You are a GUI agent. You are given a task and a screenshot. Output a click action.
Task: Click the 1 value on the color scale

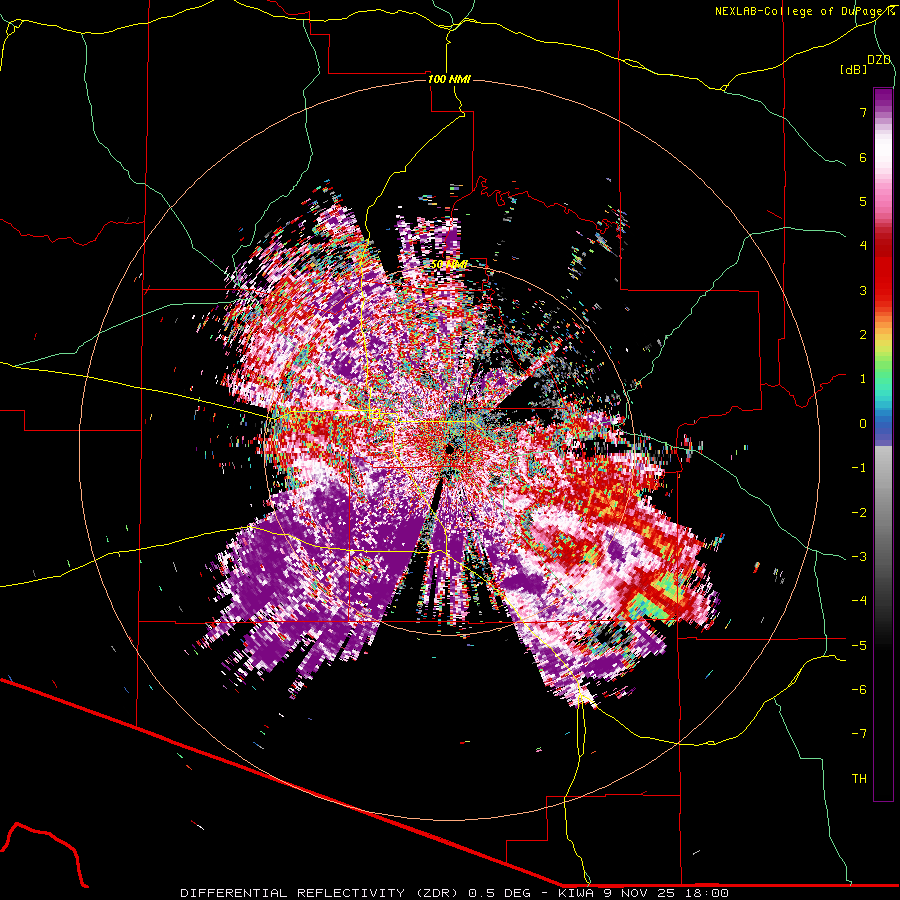863,379
